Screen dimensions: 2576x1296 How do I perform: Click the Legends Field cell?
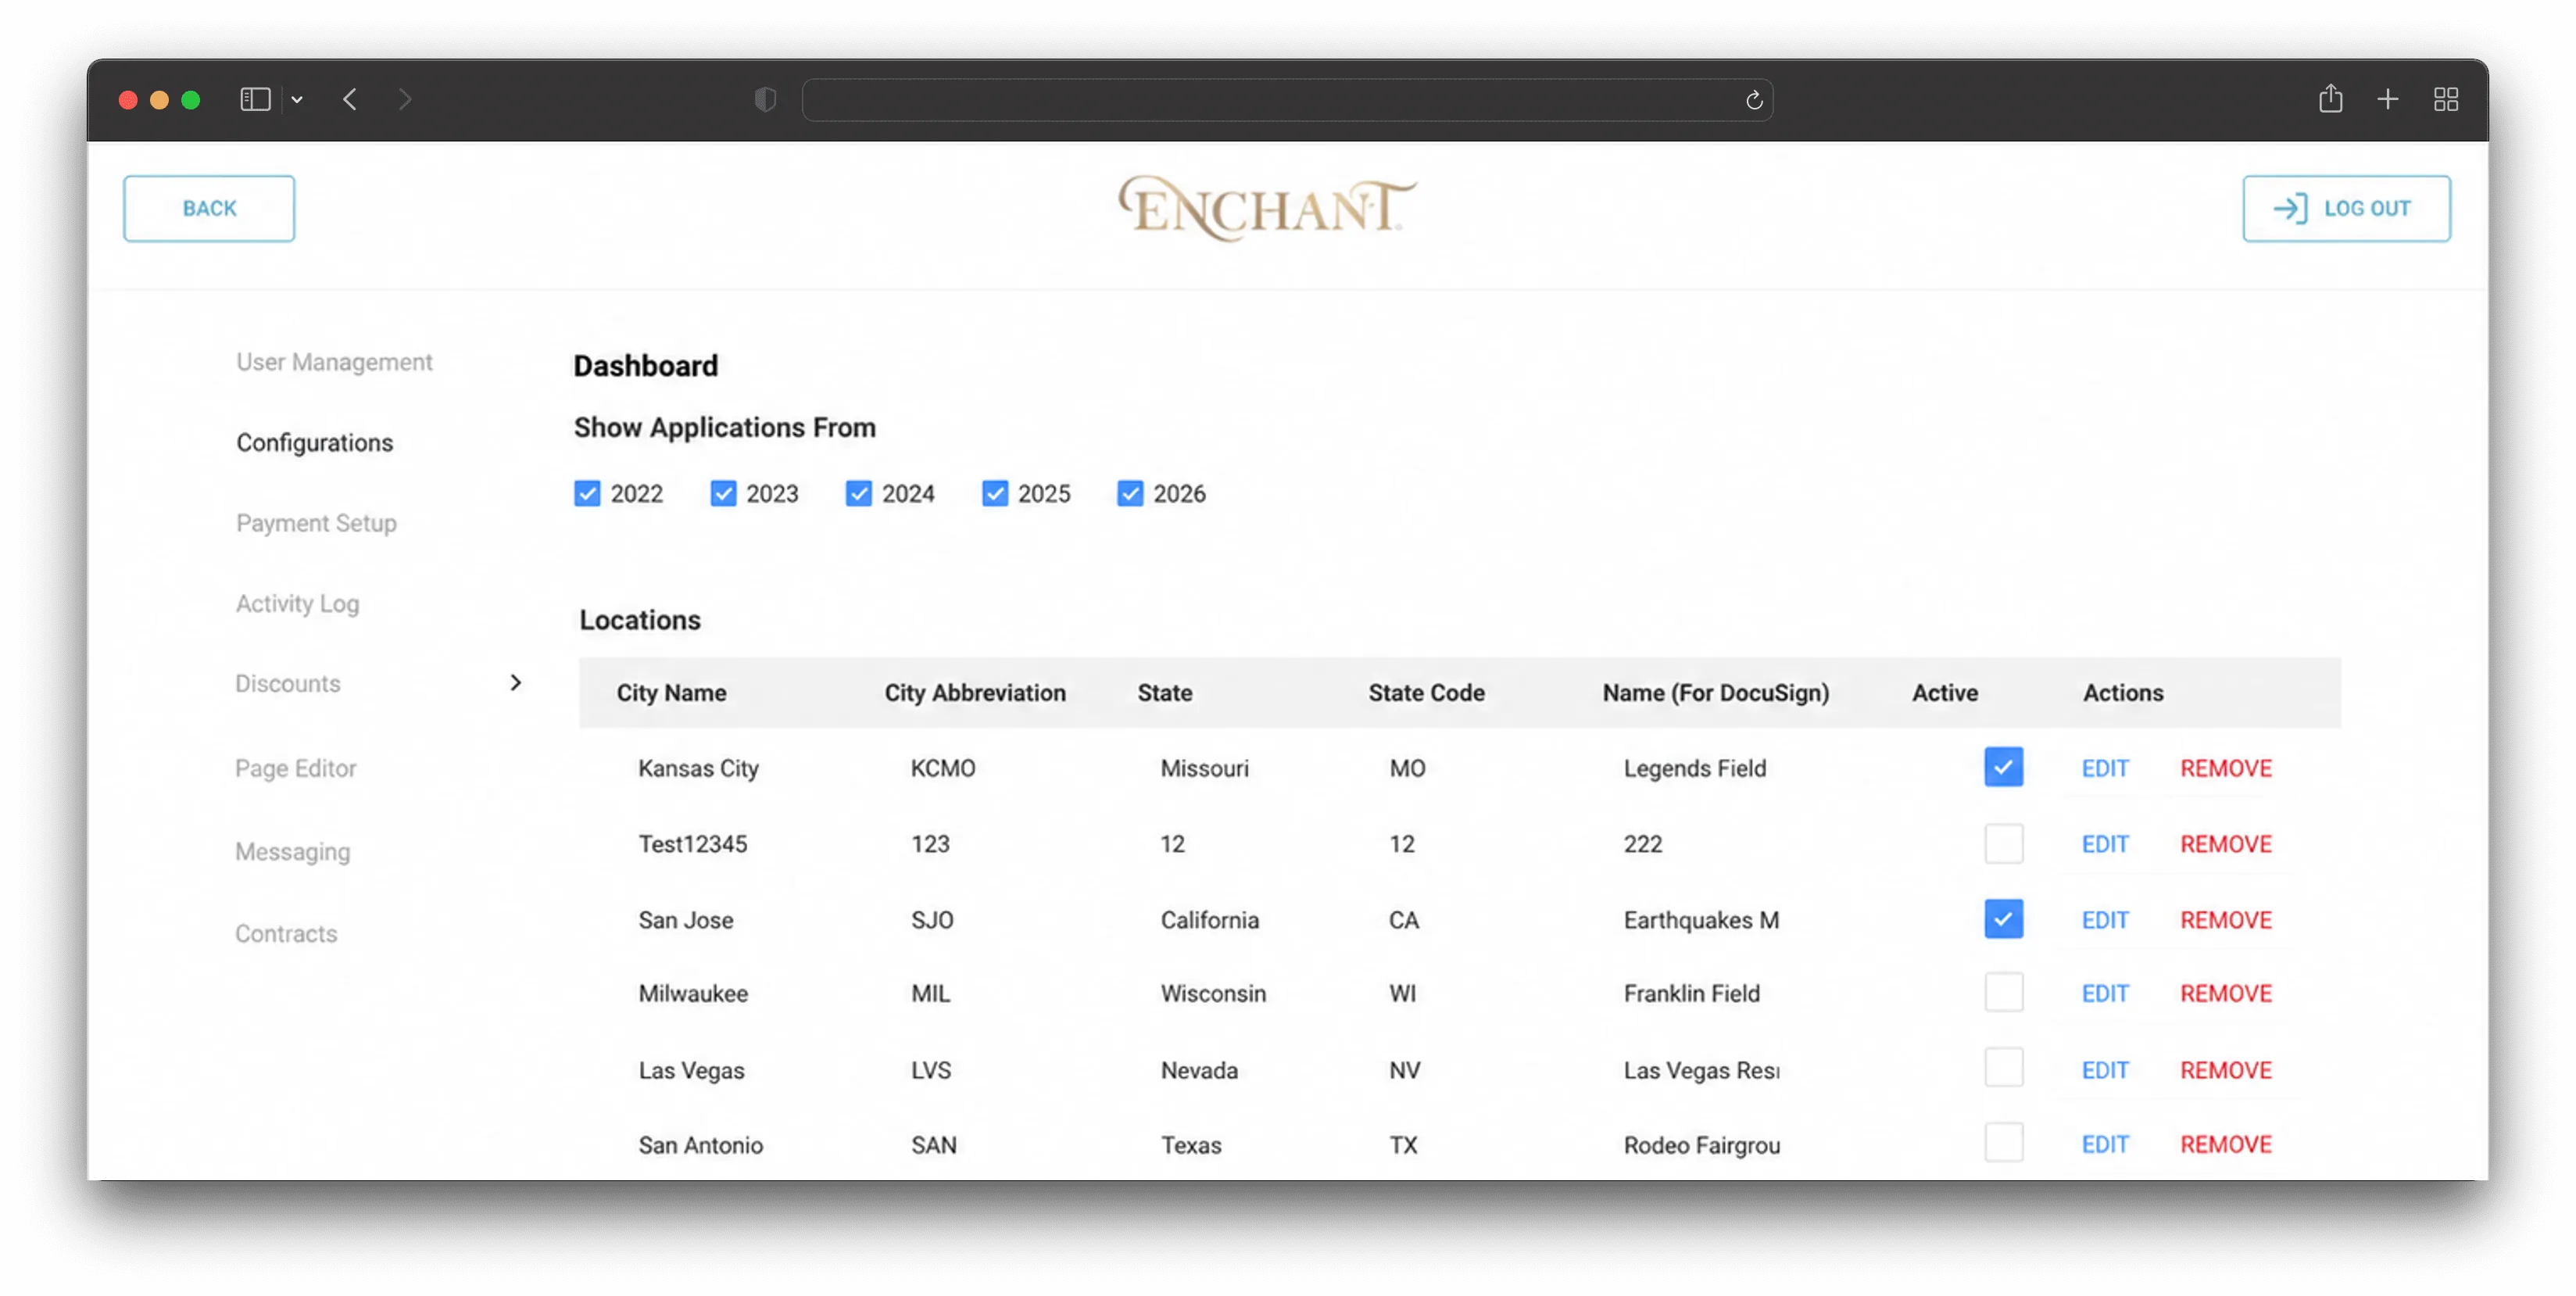tap(1695, 768)
